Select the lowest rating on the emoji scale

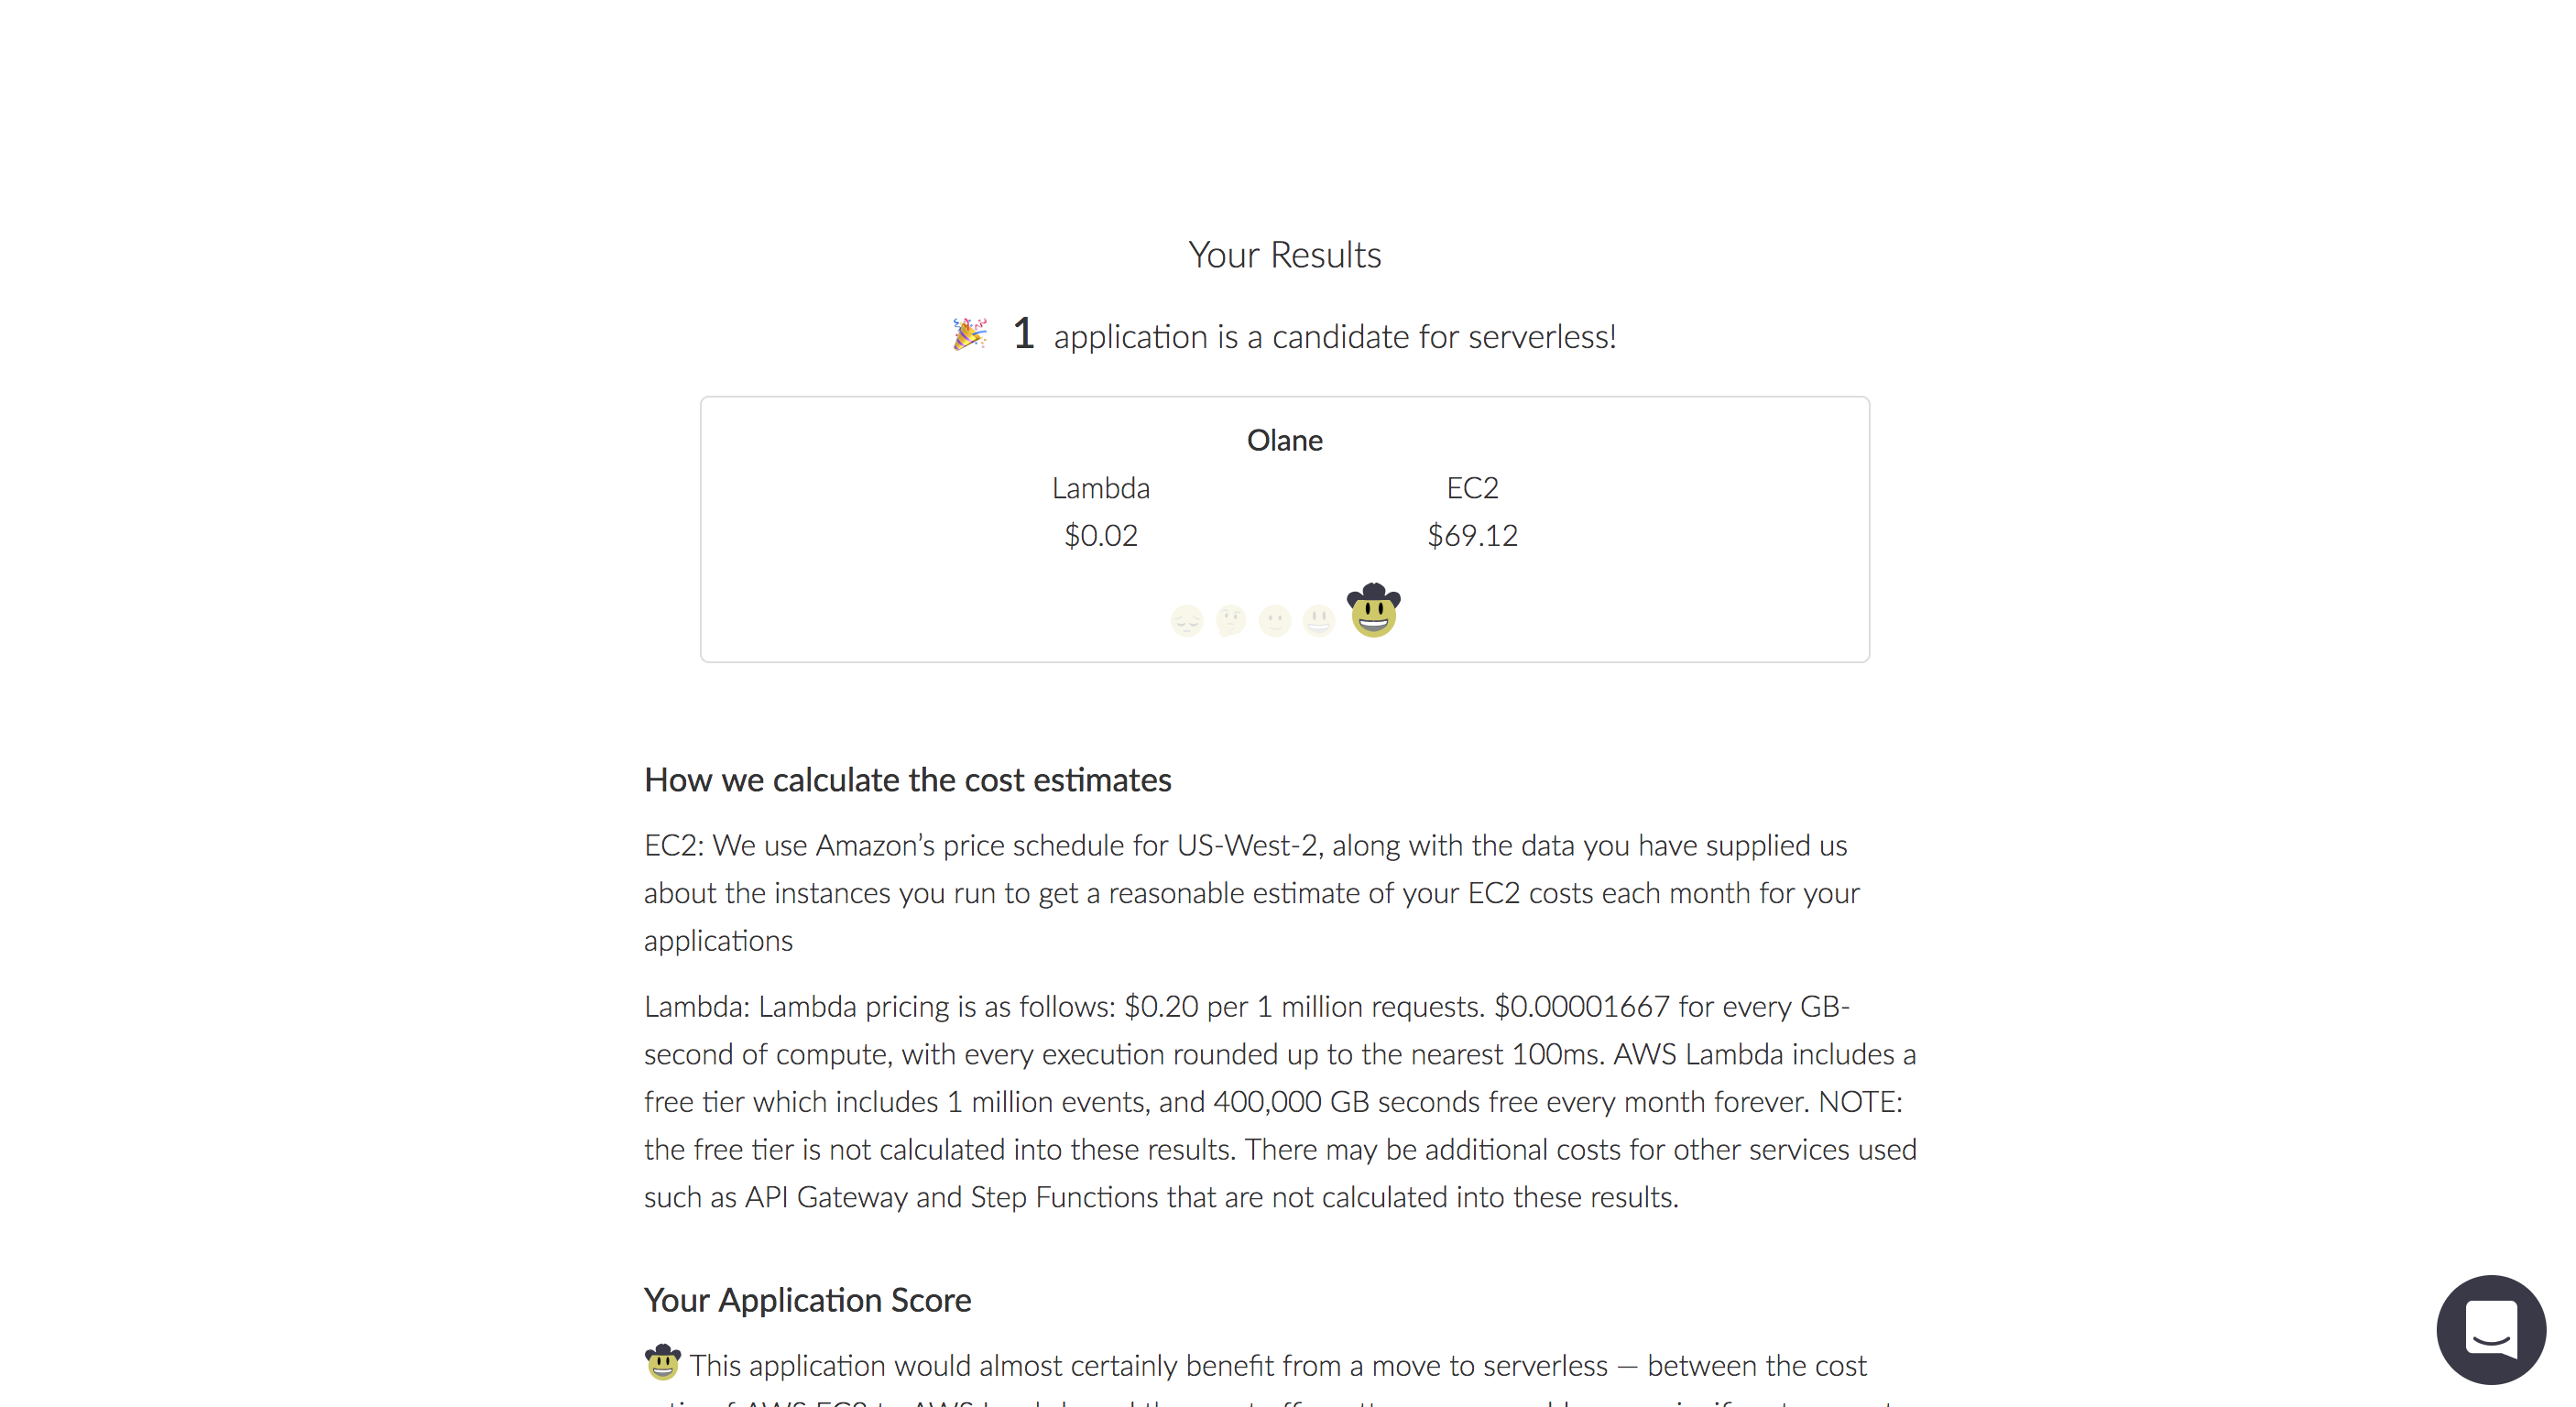tap(1187, 621)
